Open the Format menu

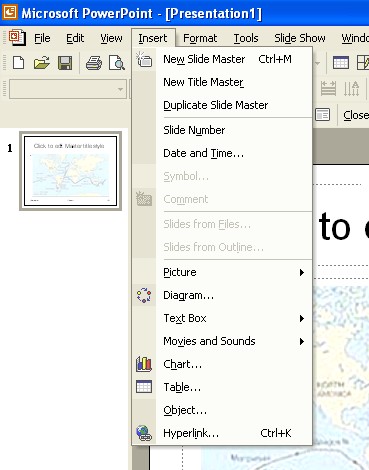200,38
